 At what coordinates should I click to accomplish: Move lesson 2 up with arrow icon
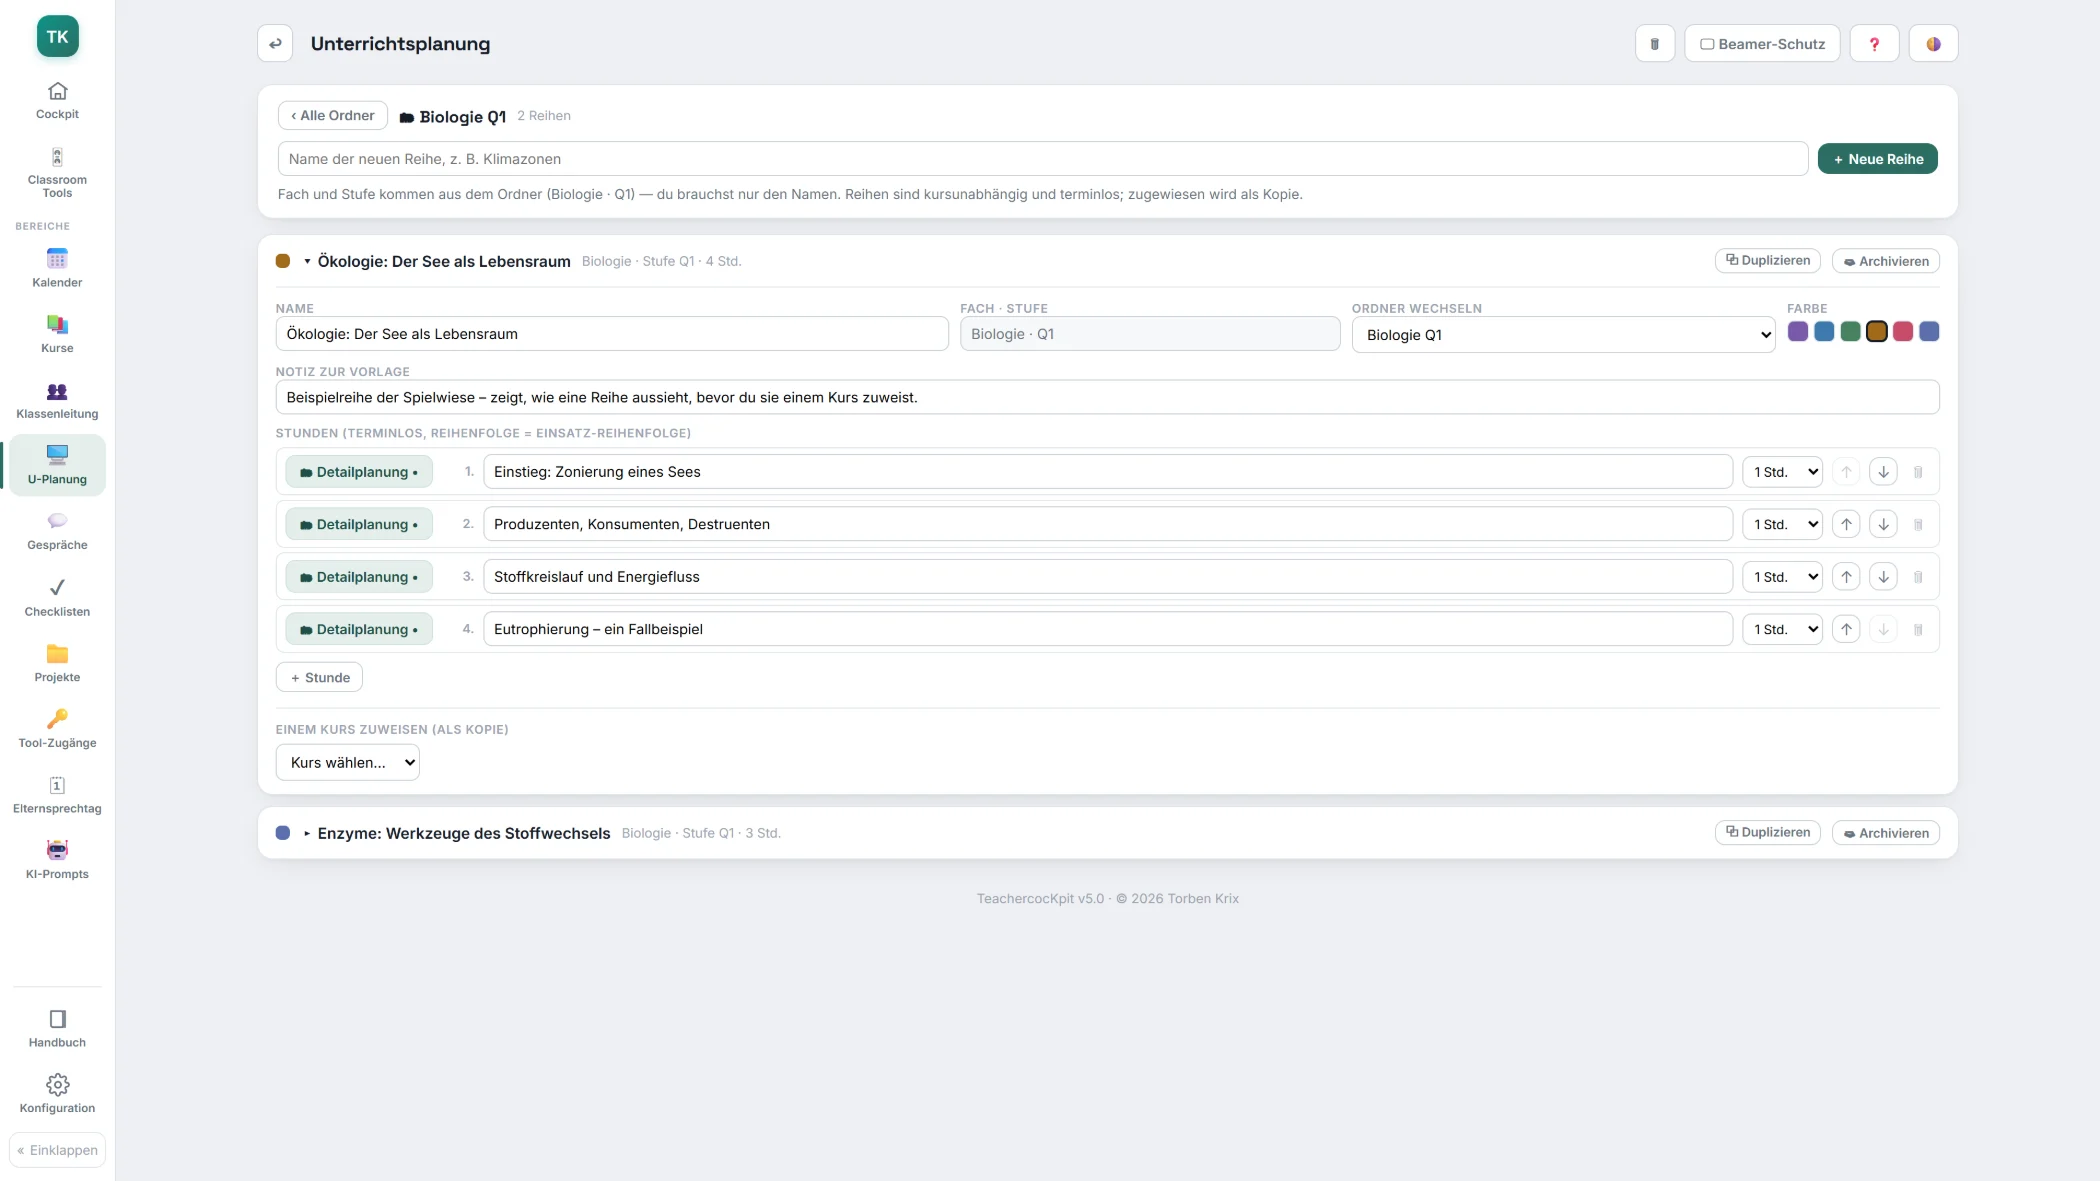point(1846,525)
